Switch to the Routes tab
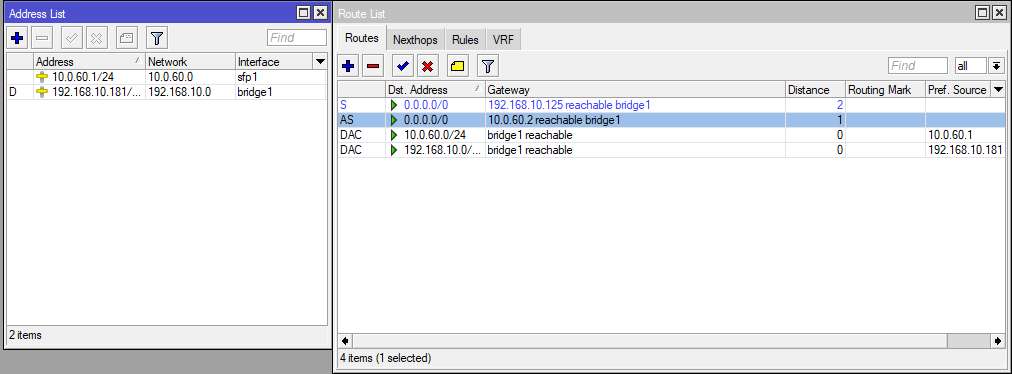 point(362,39)
